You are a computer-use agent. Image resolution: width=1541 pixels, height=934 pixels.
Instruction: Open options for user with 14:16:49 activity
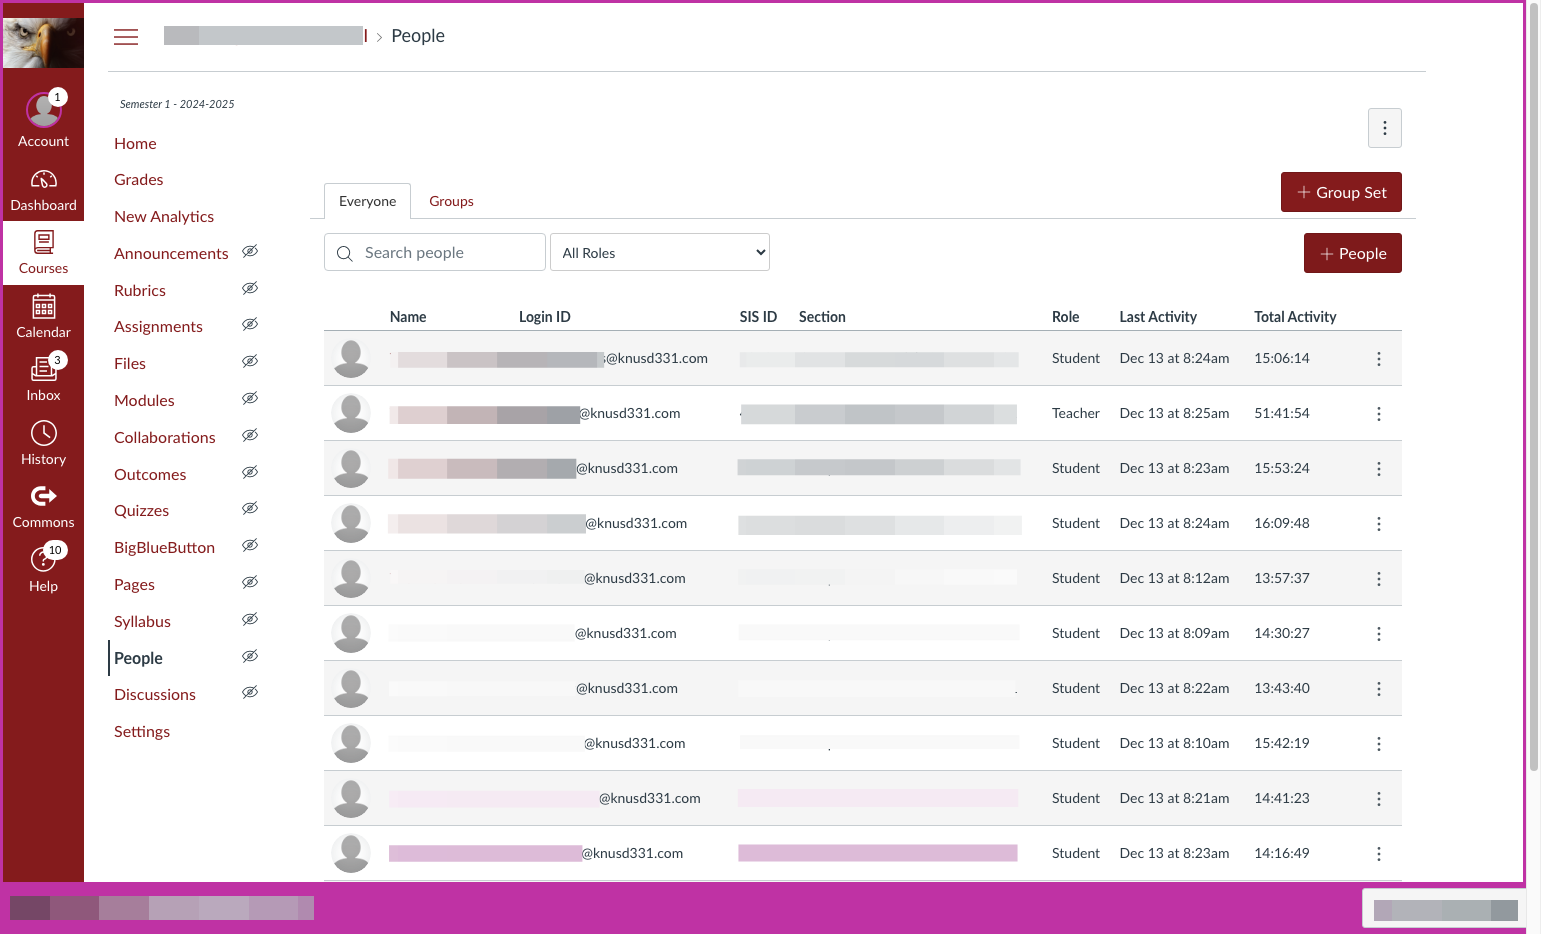pos(1378,854)
